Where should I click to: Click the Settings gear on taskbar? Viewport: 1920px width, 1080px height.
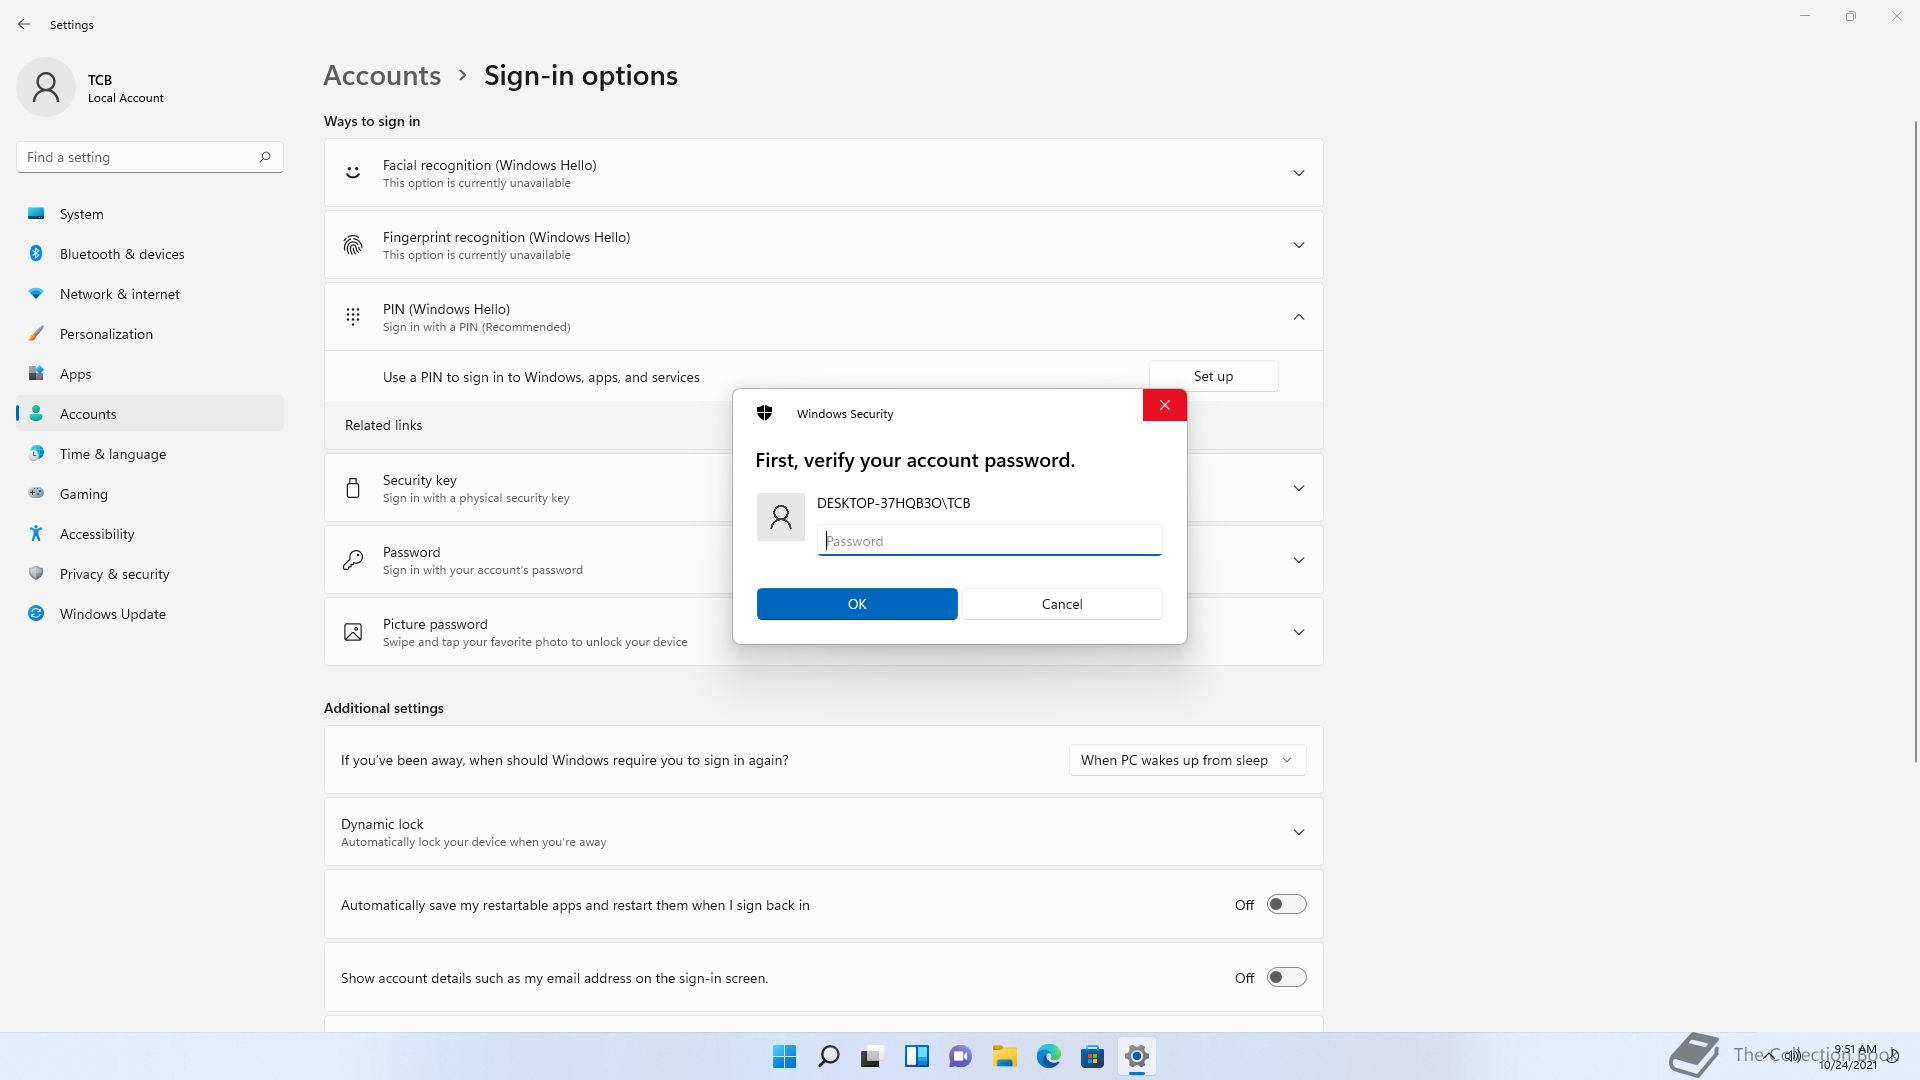pyautogui.click(x=1137, y=1056)
